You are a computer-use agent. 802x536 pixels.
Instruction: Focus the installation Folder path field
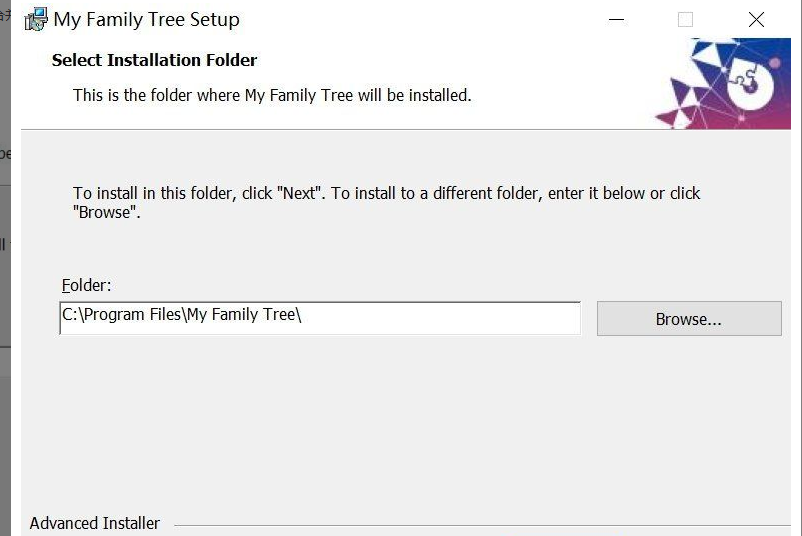pos(320,318)
